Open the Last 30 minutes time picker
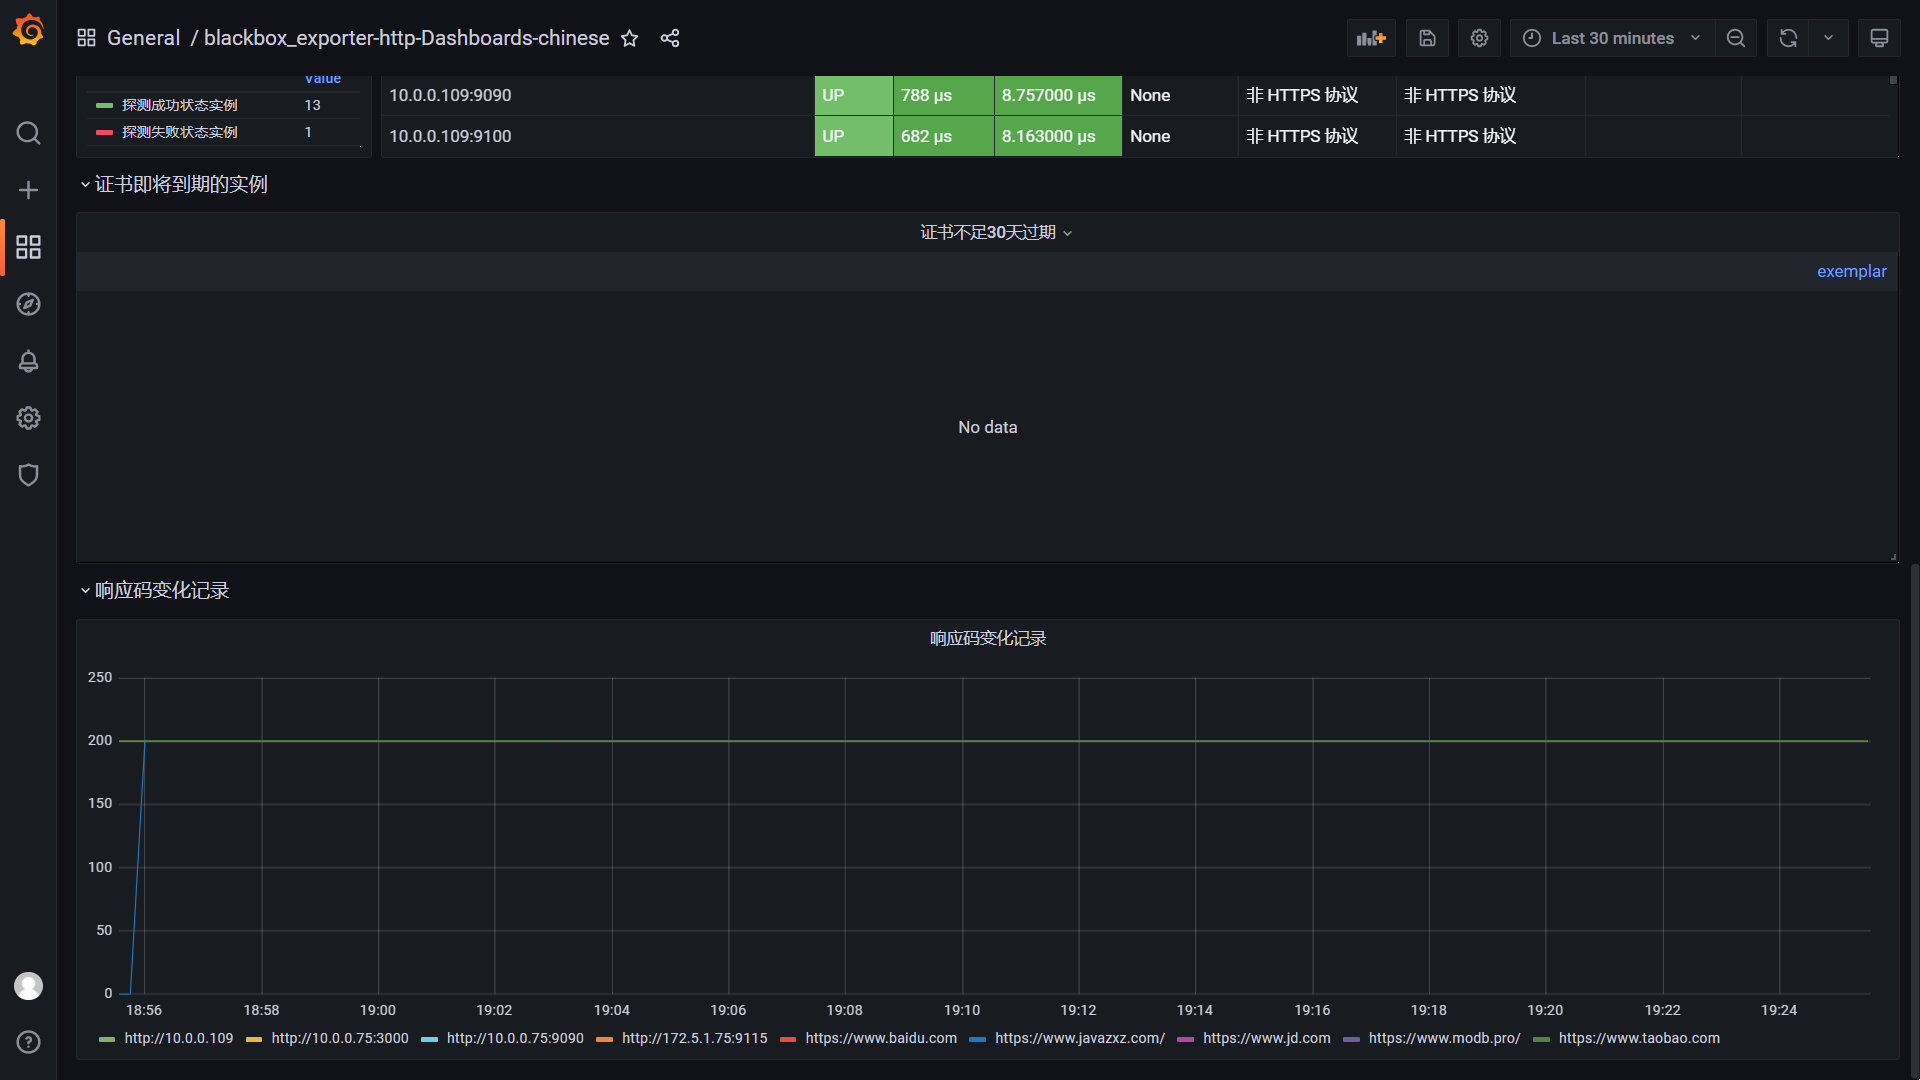The height and width of the screenshot is (1080, 1920). 1611,38
